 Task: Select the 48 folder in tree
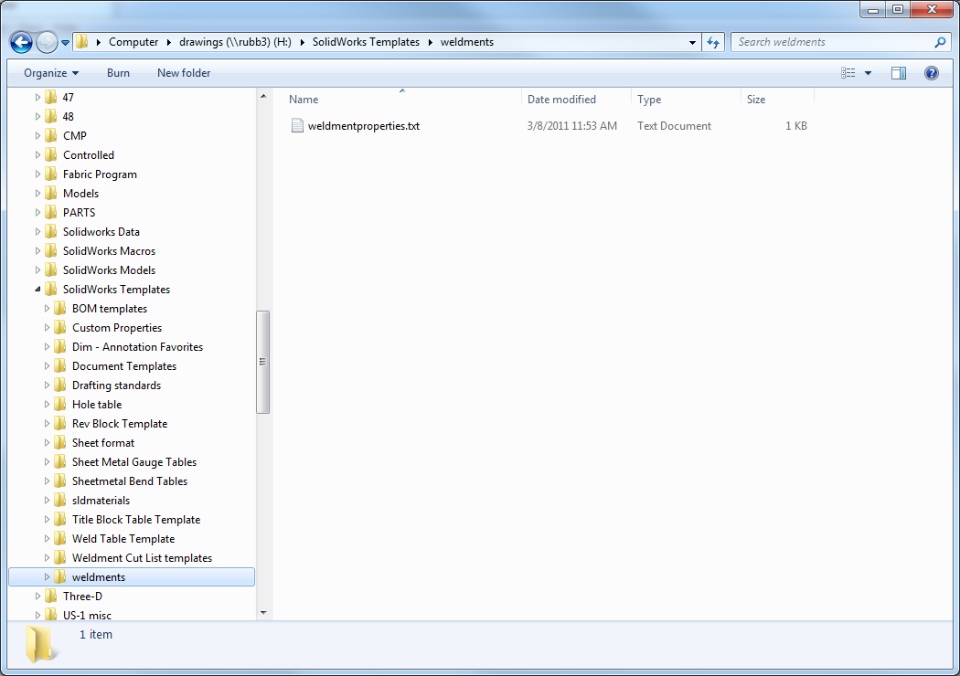[x=68, y=116]
